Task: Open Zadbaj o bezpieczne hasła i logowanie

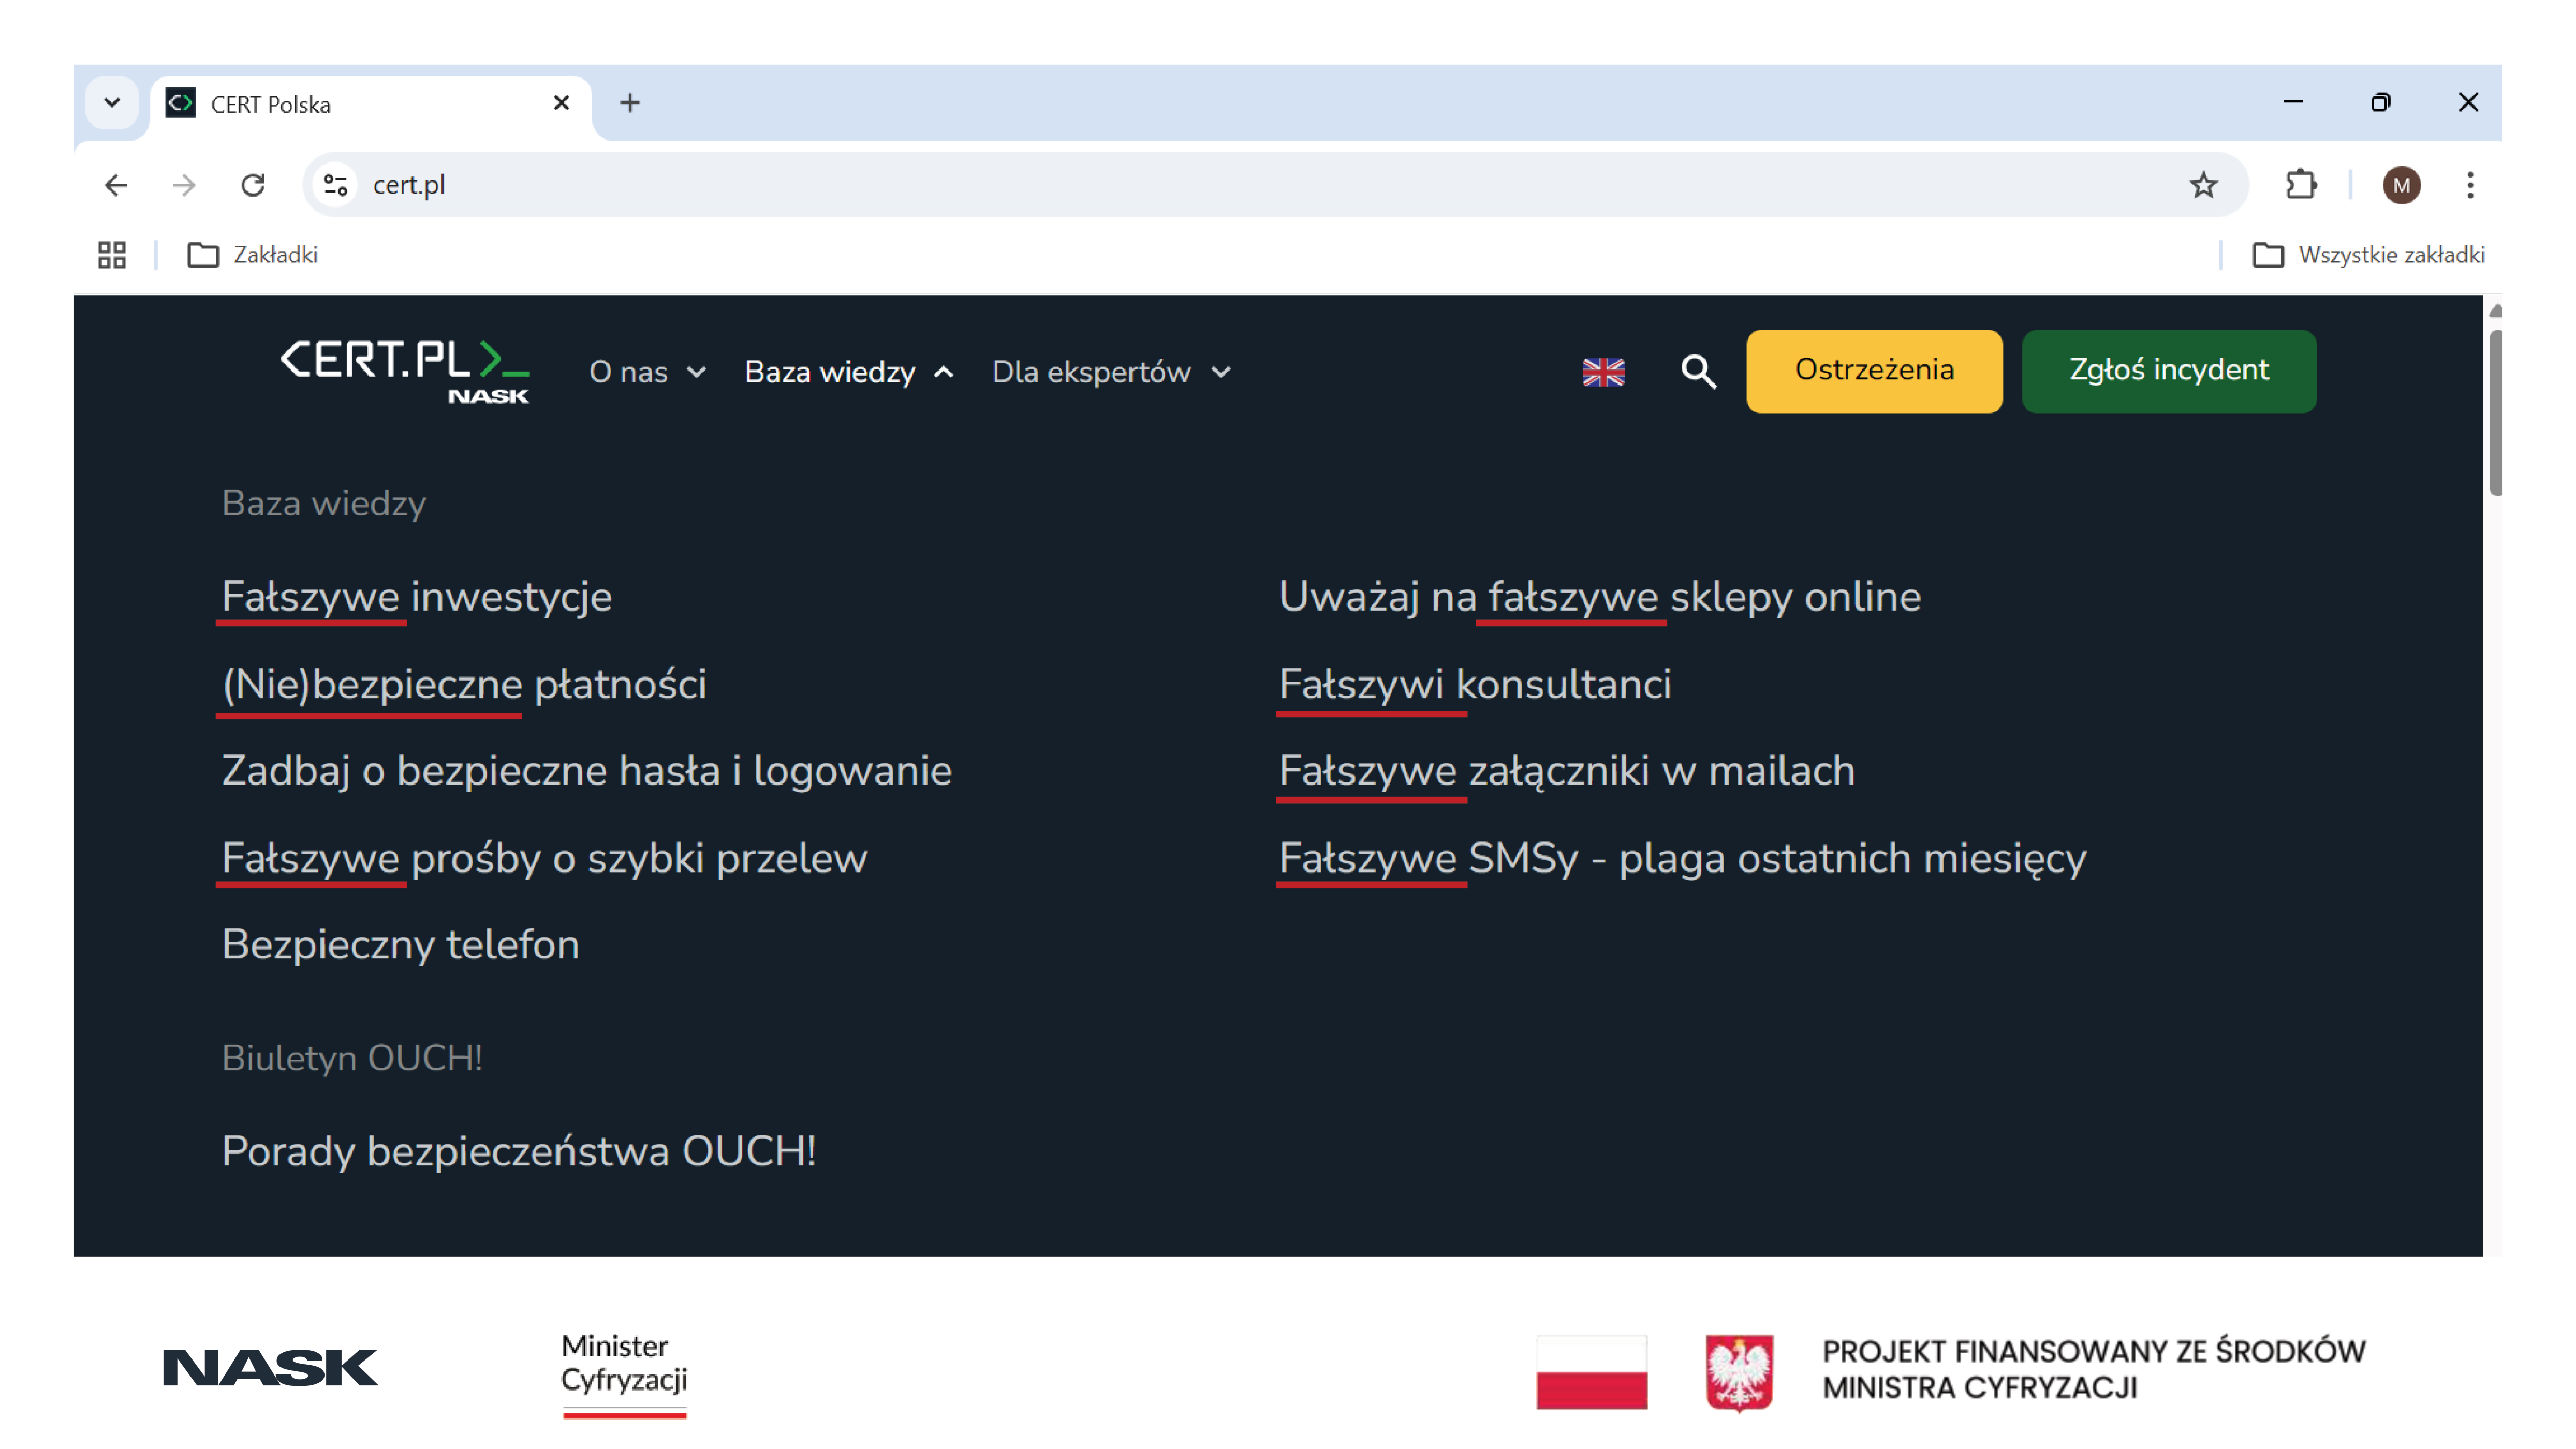Action: pyautogui.click(x=586, y=771)
